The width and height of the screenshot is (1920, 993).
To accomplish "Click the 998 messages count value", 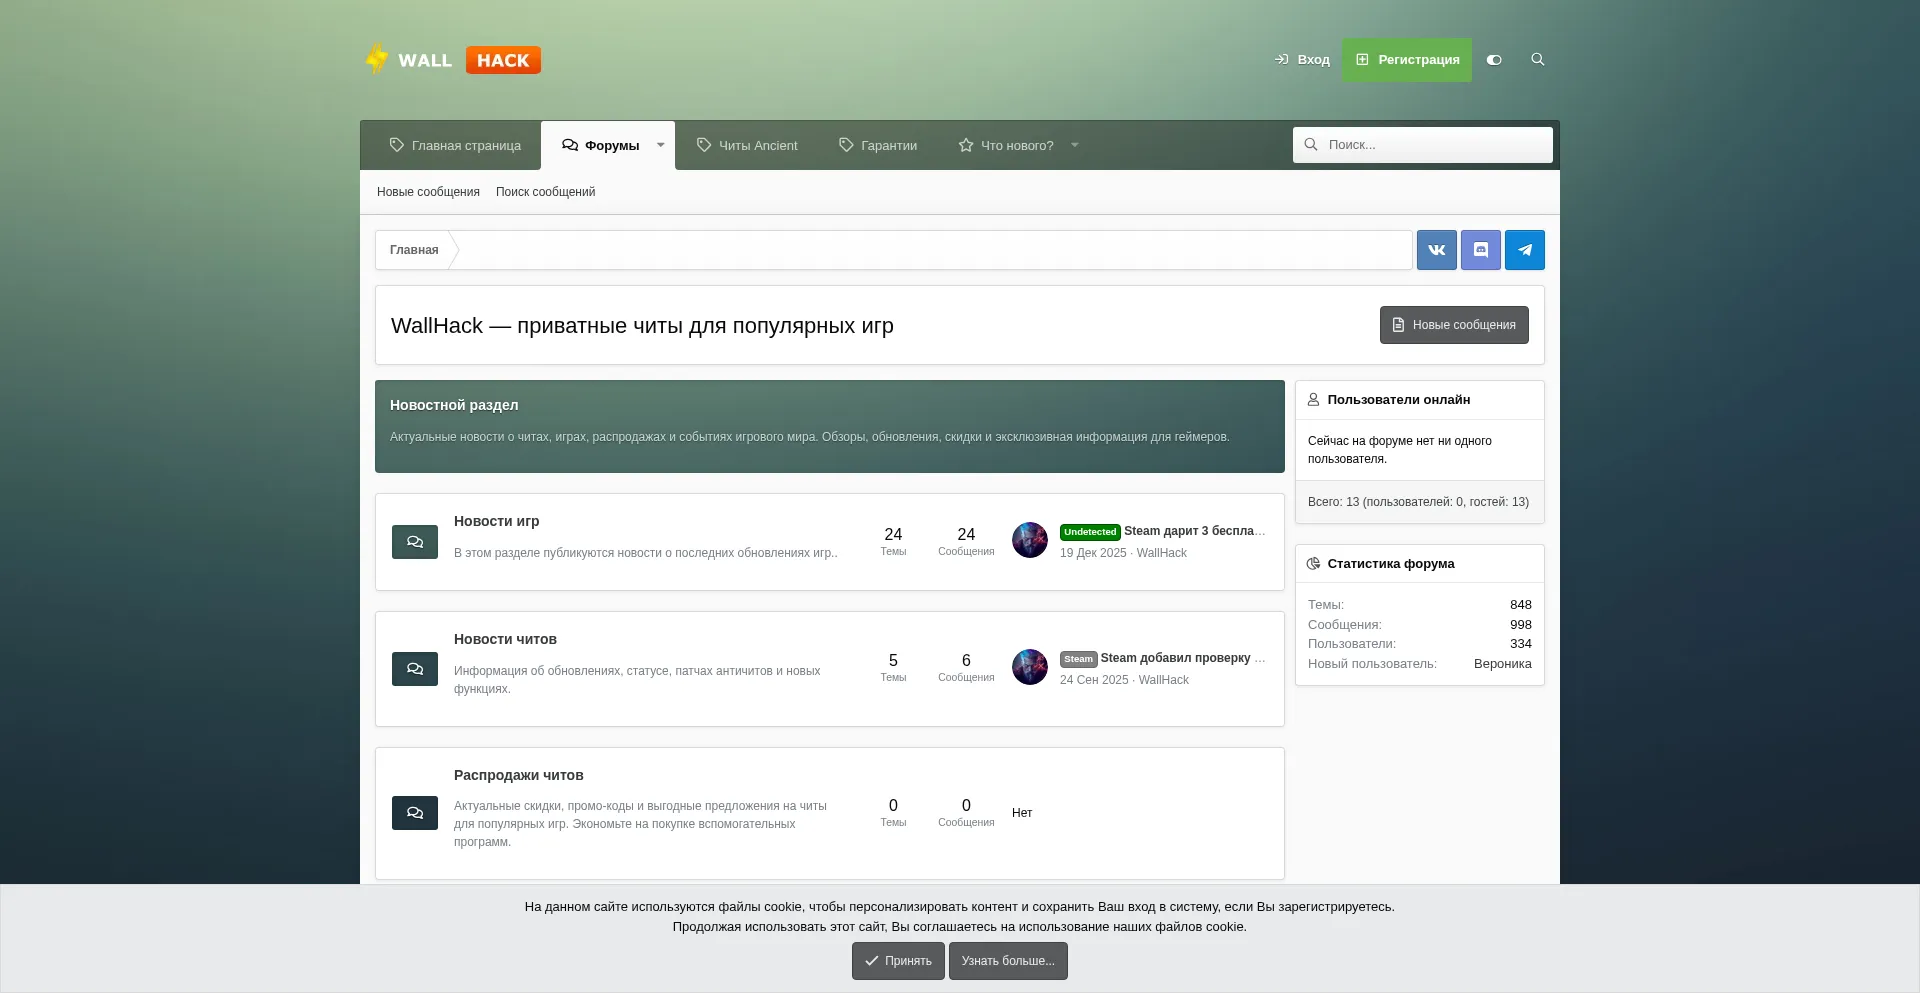I will pyautogui.click(x=1521, y=625).
